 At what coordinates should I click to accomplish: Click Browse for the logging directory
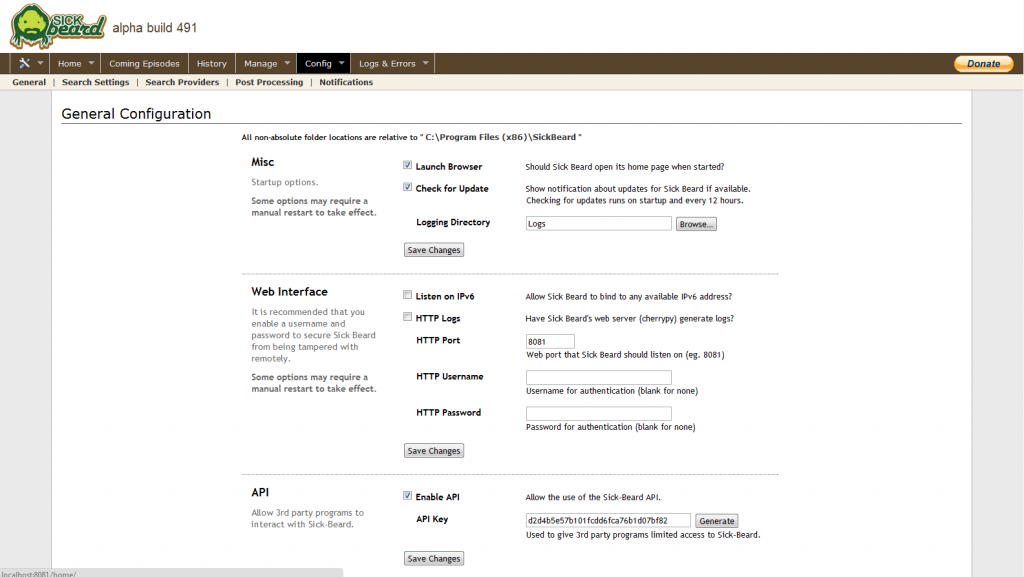696,224
